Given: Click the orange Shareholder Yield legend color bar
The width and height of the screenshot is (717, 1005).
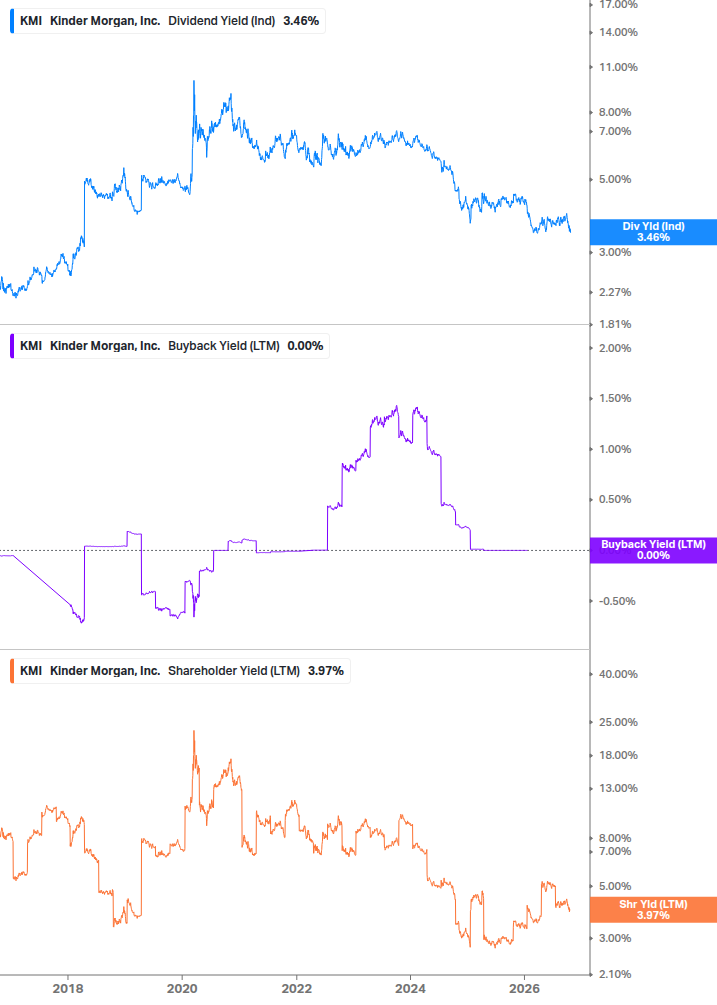Looking at the screenshot, I should click(x=12, y=671).
